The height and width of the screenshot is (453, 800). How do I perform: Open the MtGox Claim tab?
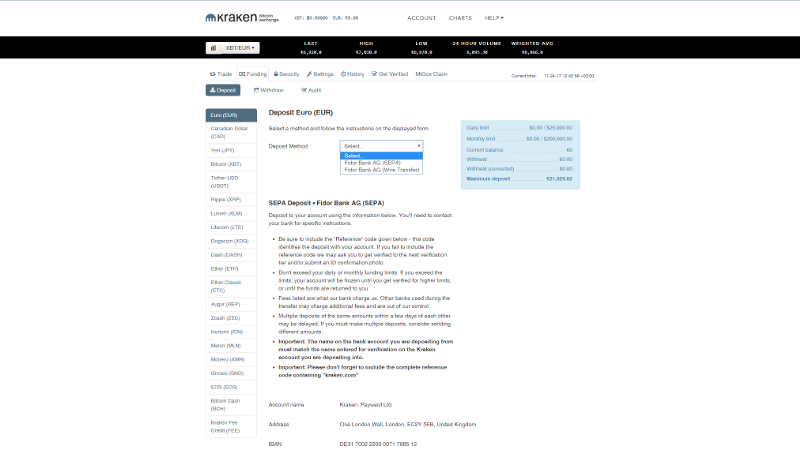[x=431, y=74]
